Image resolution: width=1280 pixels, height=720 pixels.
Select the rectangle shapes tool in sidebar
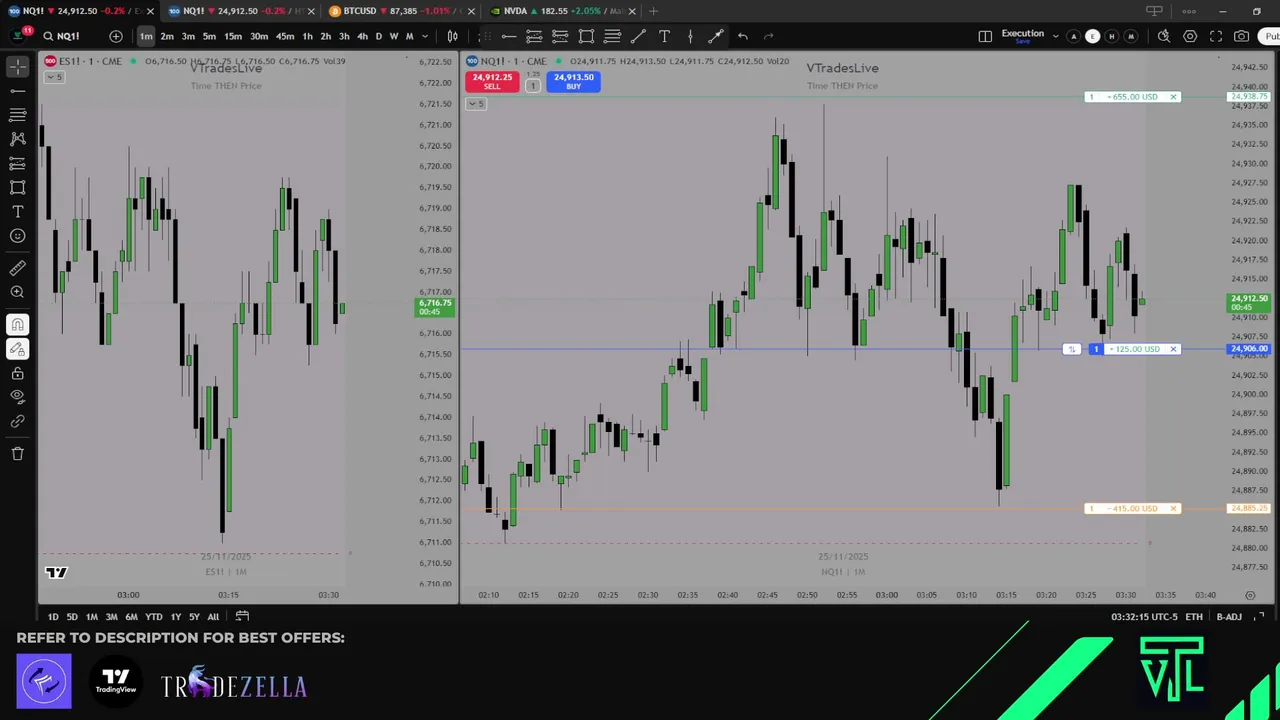coord(18,187)
